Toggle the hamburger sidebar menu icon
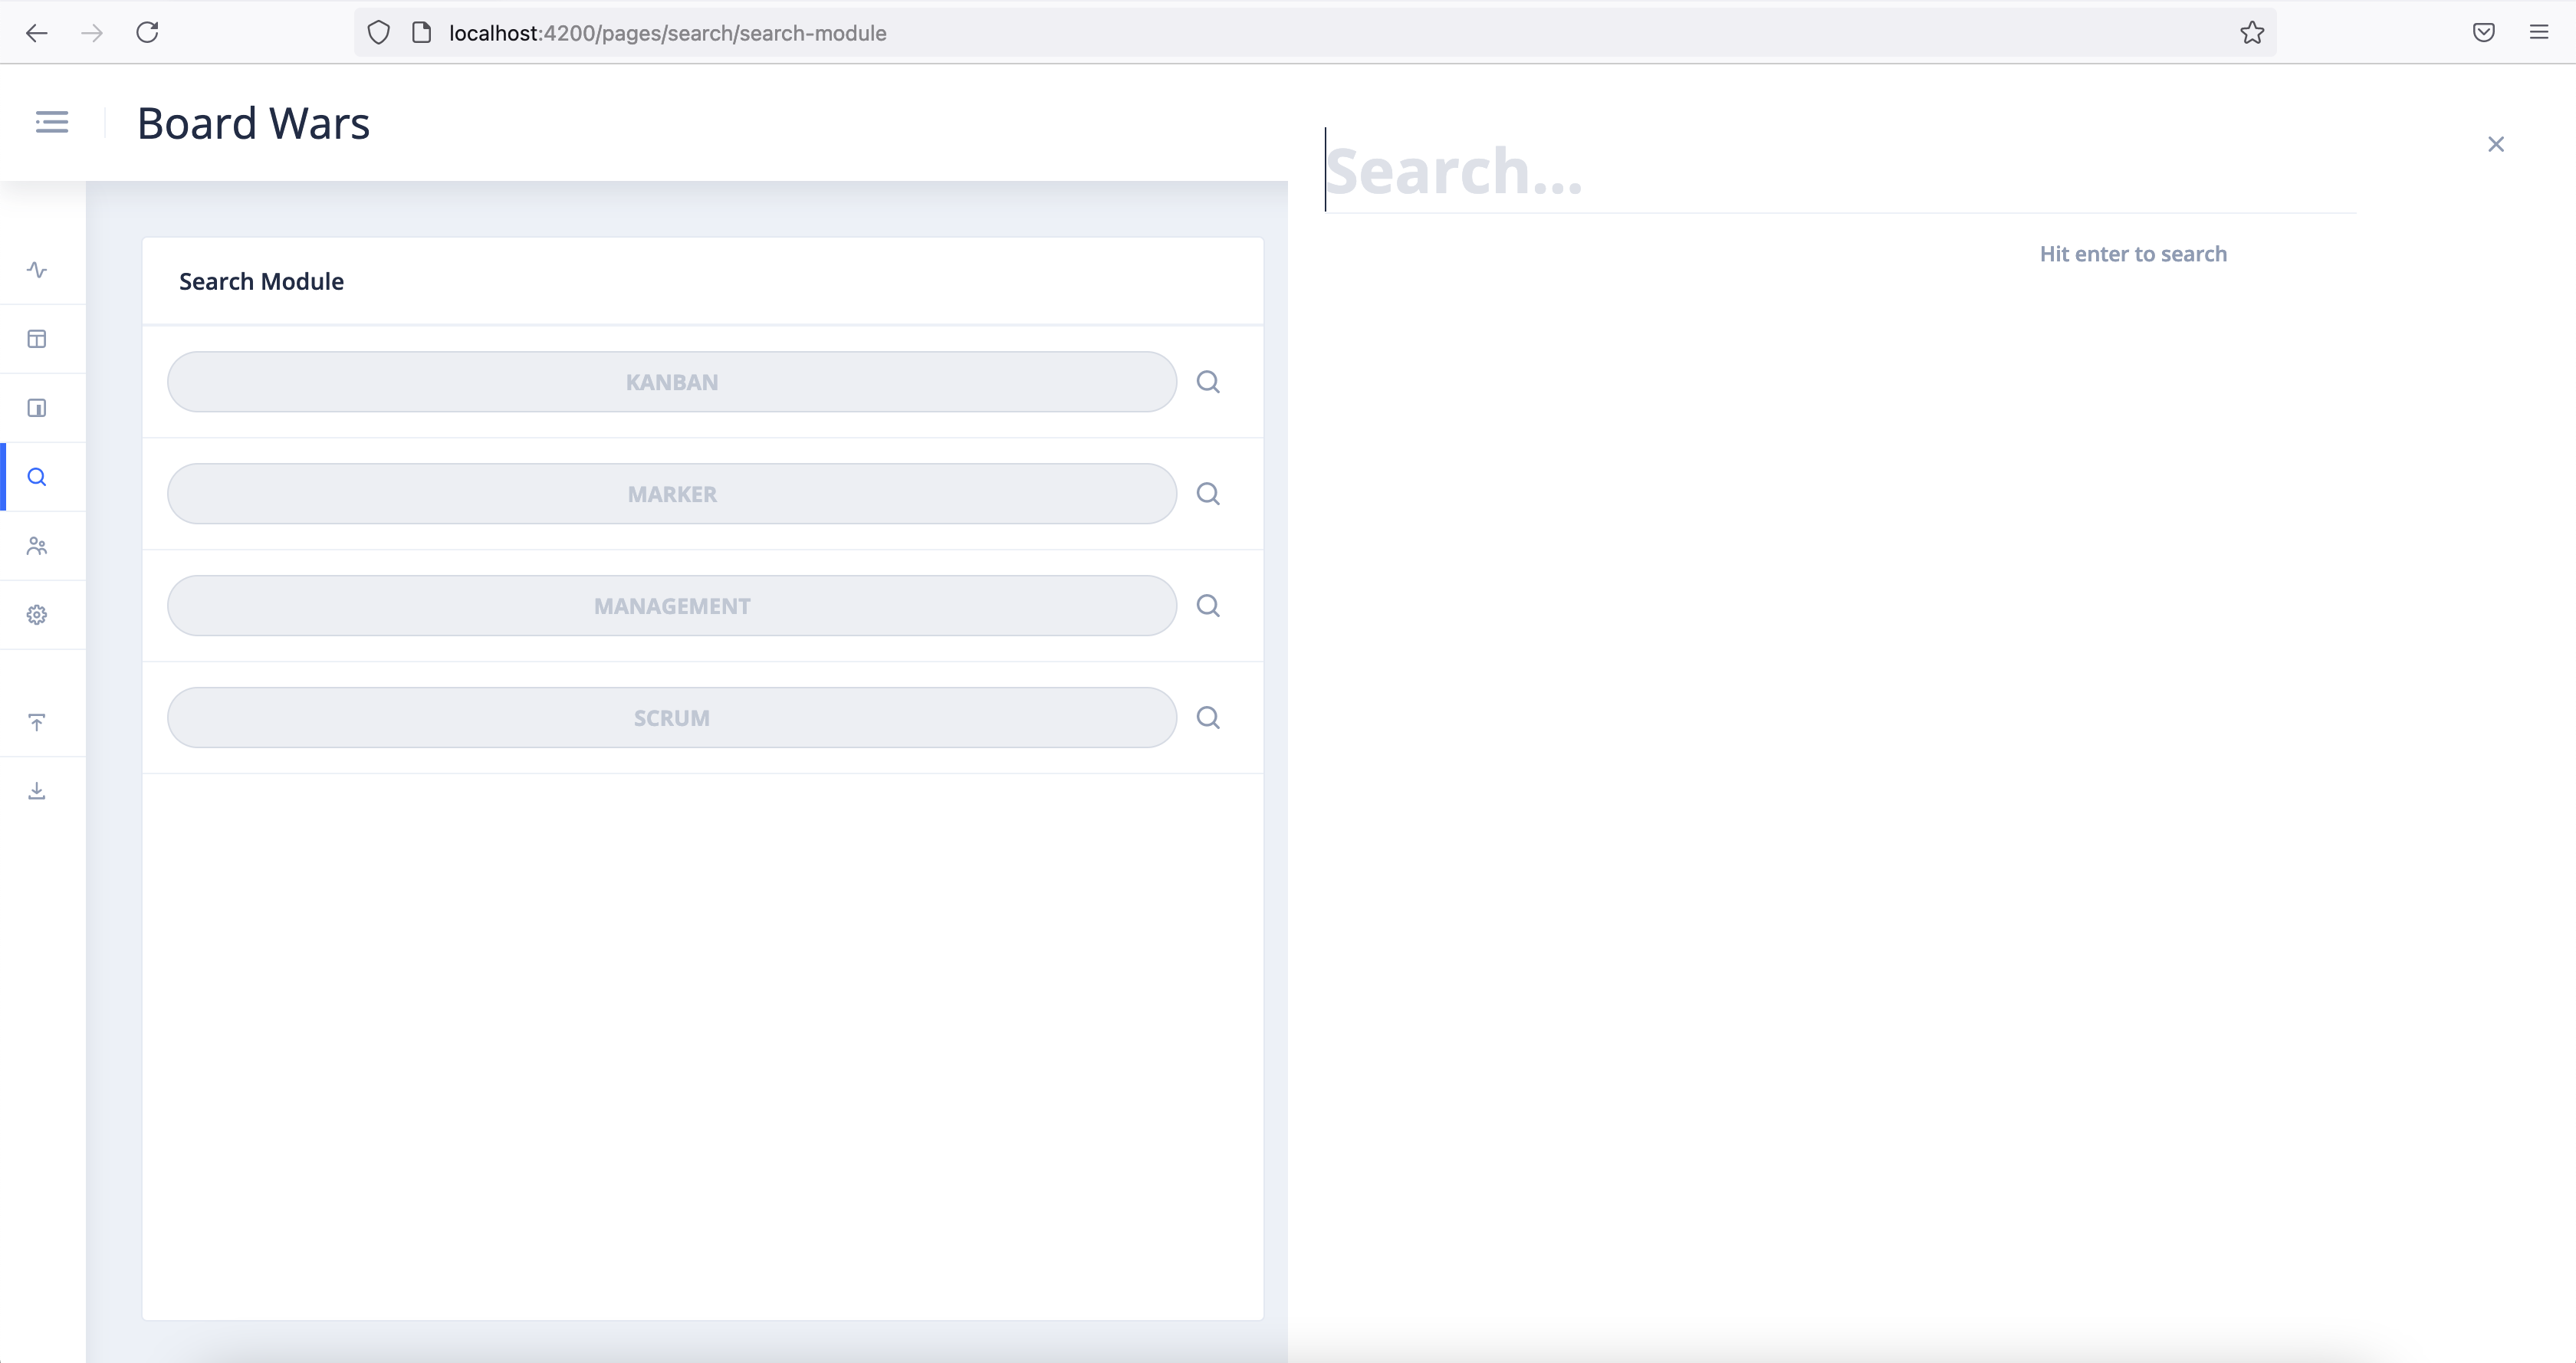The image size is (2576, 1363). 52,122
